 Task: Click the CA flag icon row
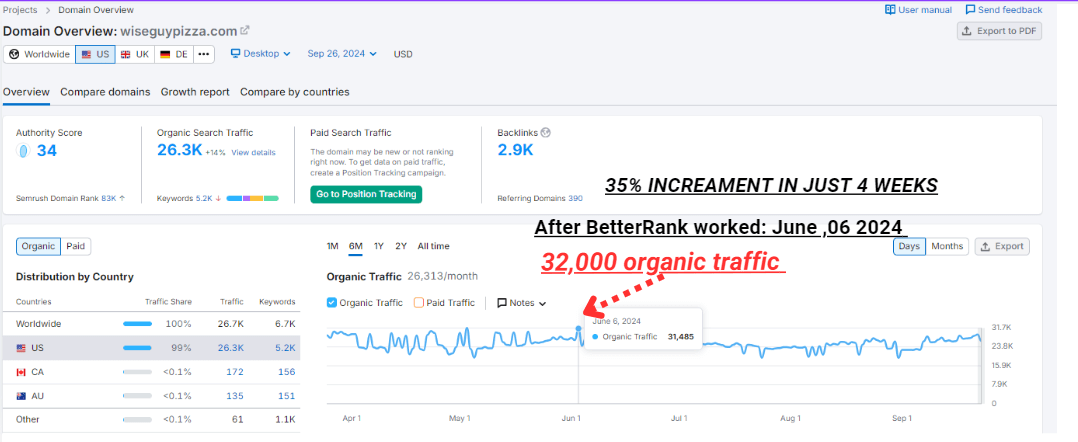pos(22,372)
